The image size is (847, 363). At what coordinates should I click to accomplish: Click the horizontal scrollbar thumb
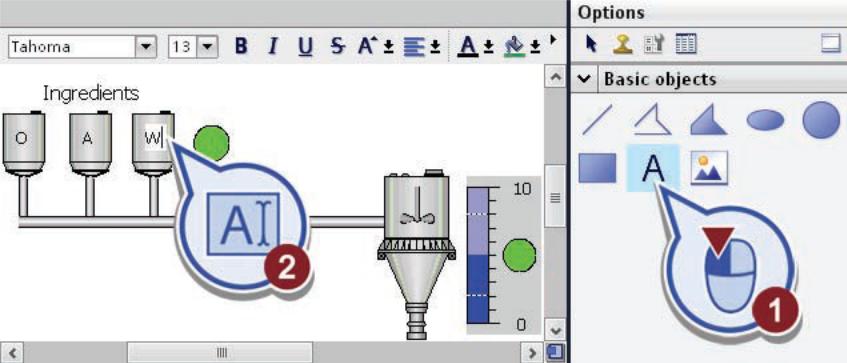pos(220,353)
